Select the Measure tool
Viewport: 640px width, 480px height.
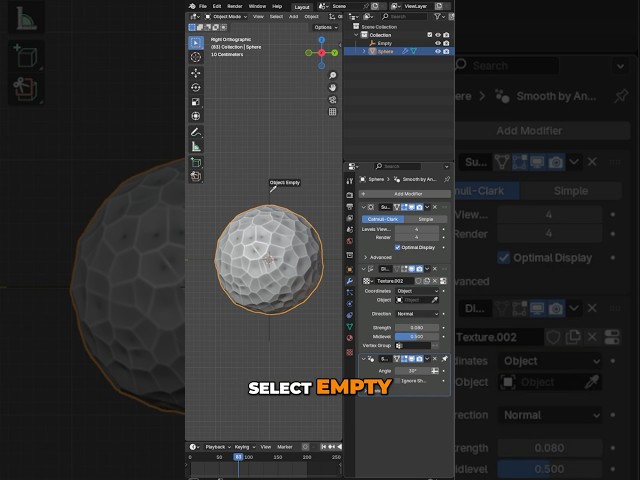coord(196,146)
